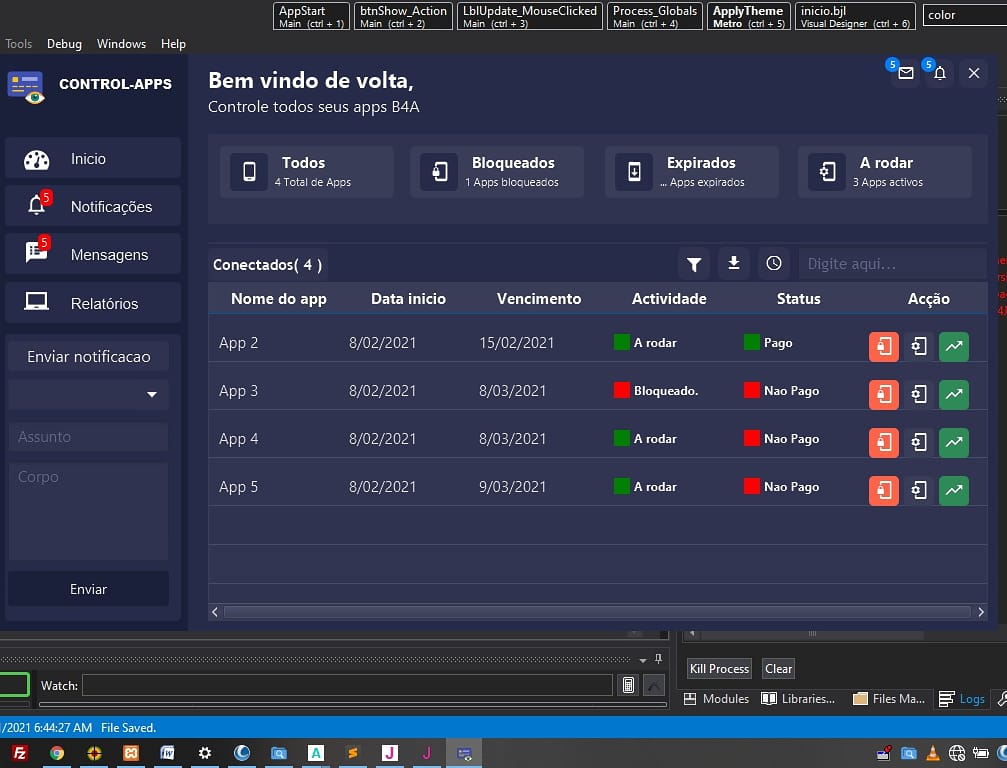This screenshot has height=768, width=1007.
Task: Click the Digite aqui search field
Action: [x=893, y=264]
